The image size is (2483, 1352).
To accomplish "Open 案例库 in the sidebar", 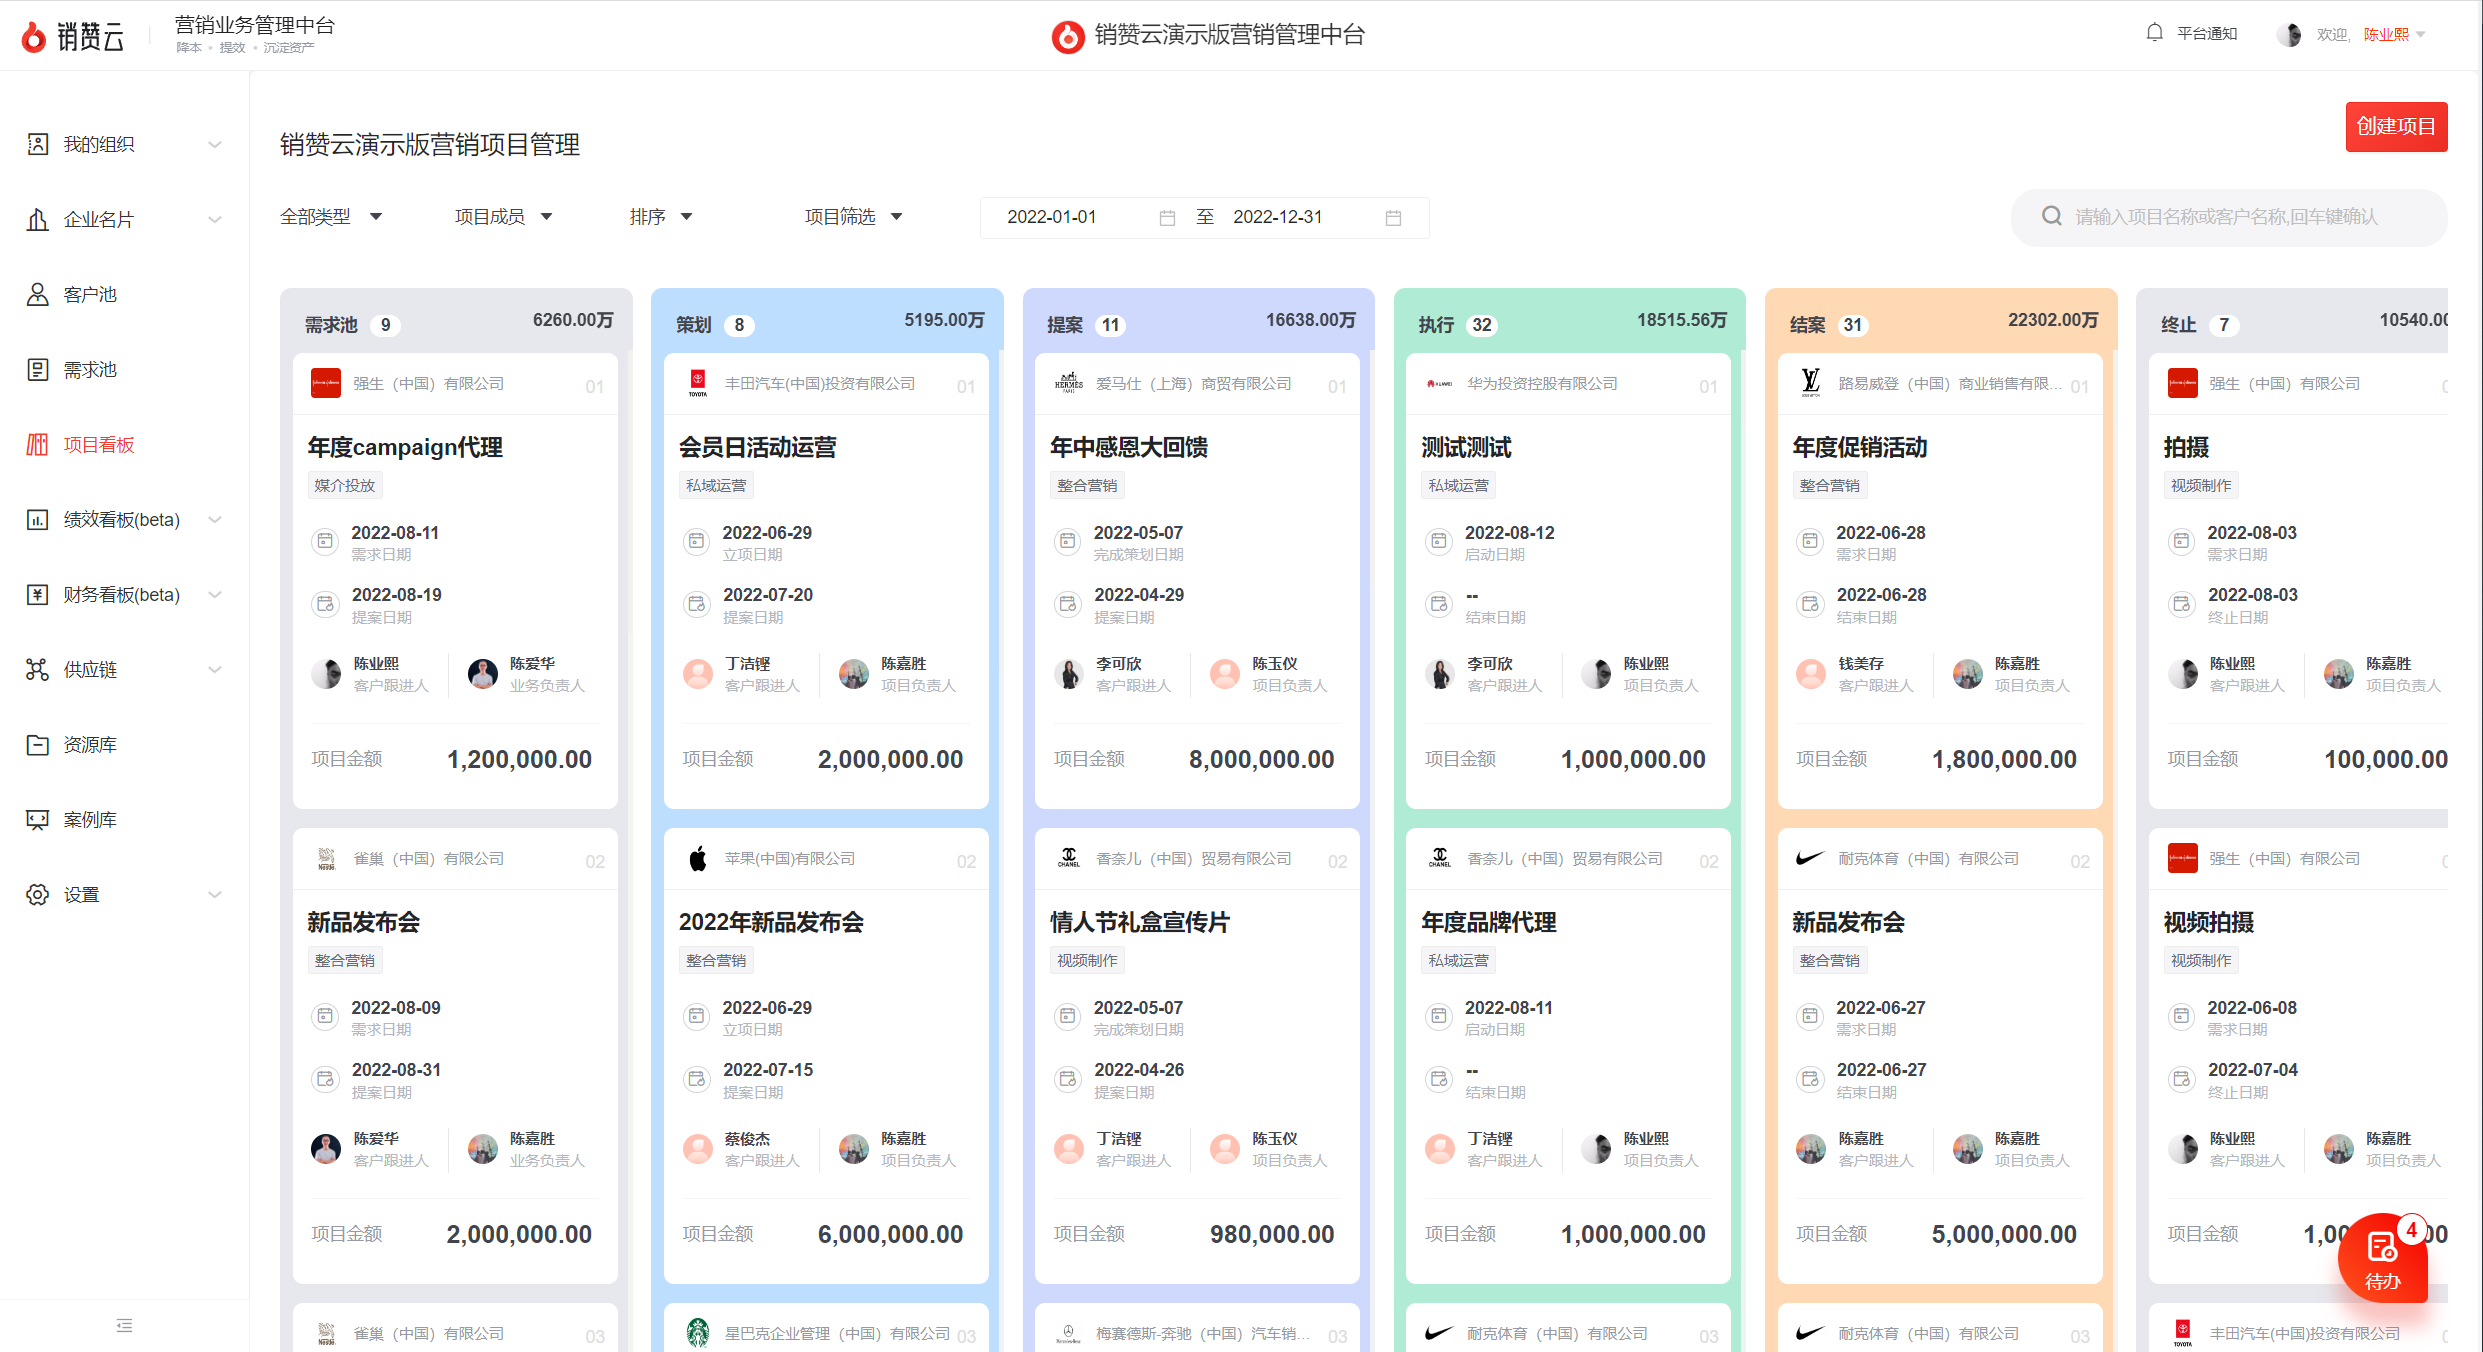I will pos(90,819).
